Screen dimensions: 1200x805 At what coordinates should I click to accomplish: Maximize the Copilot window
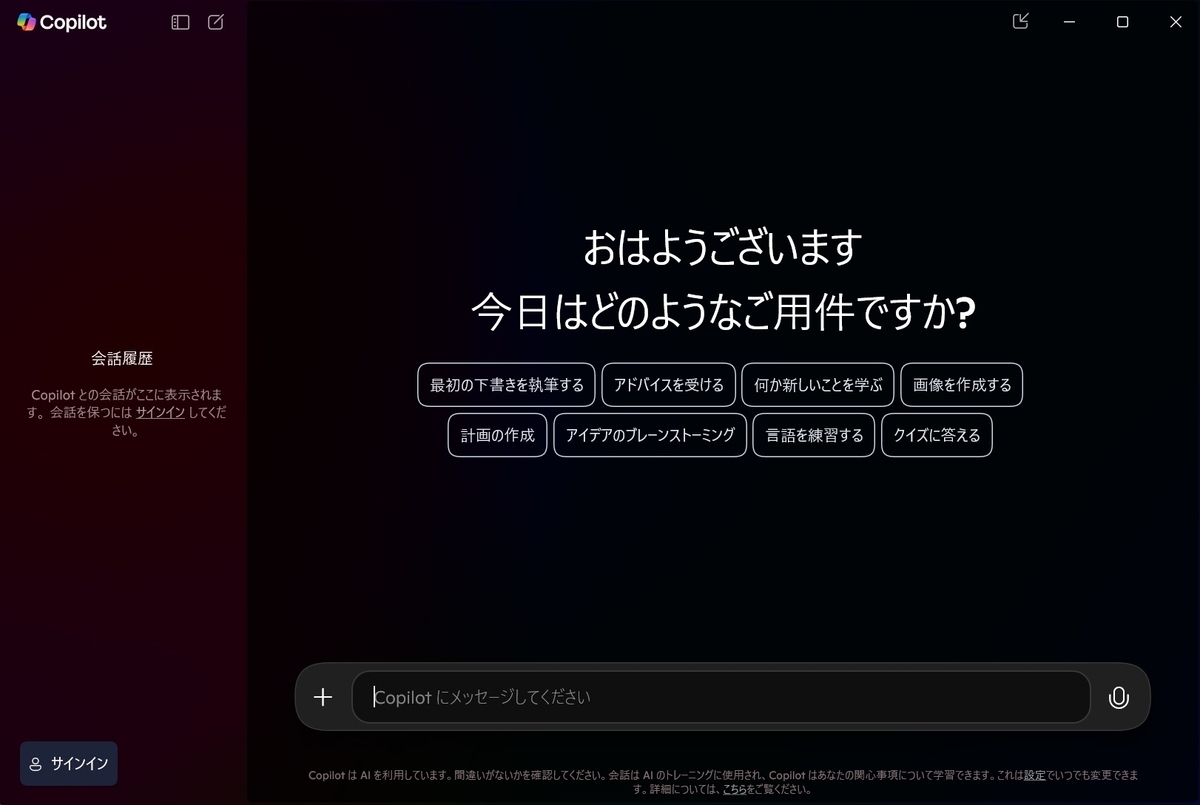point(1122,22)
